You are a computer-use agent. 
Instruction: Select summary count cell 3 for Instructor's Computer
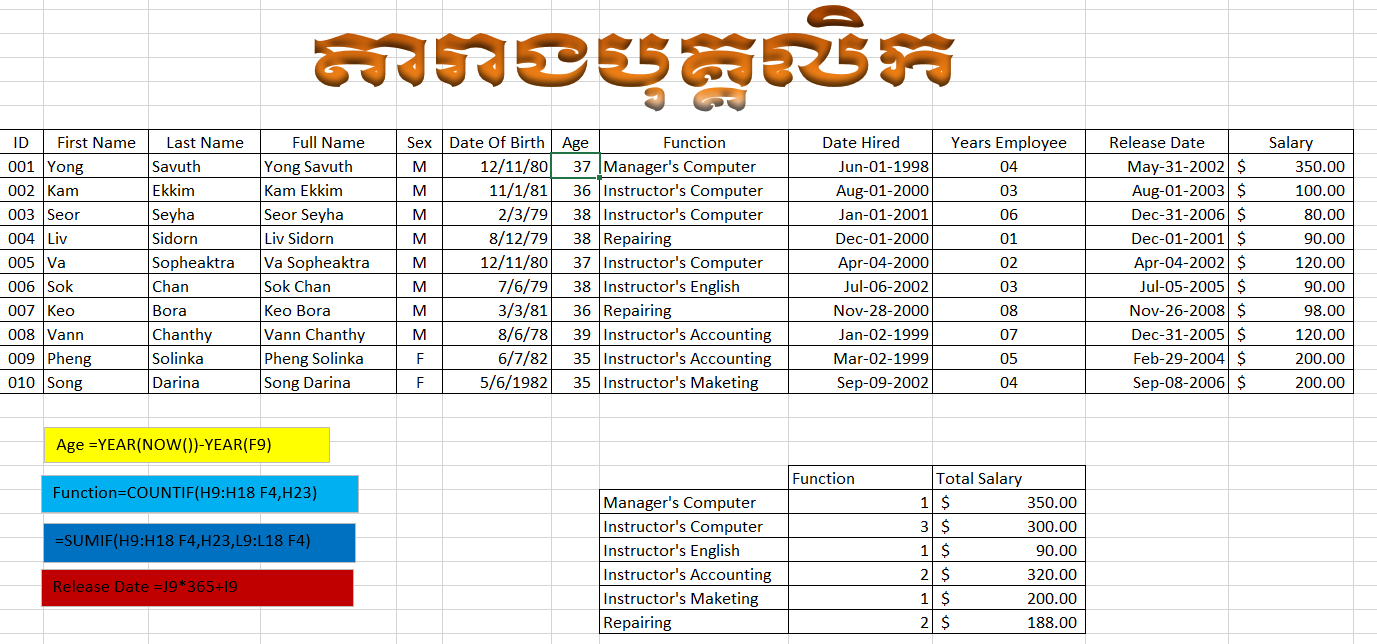coord(861,526)
